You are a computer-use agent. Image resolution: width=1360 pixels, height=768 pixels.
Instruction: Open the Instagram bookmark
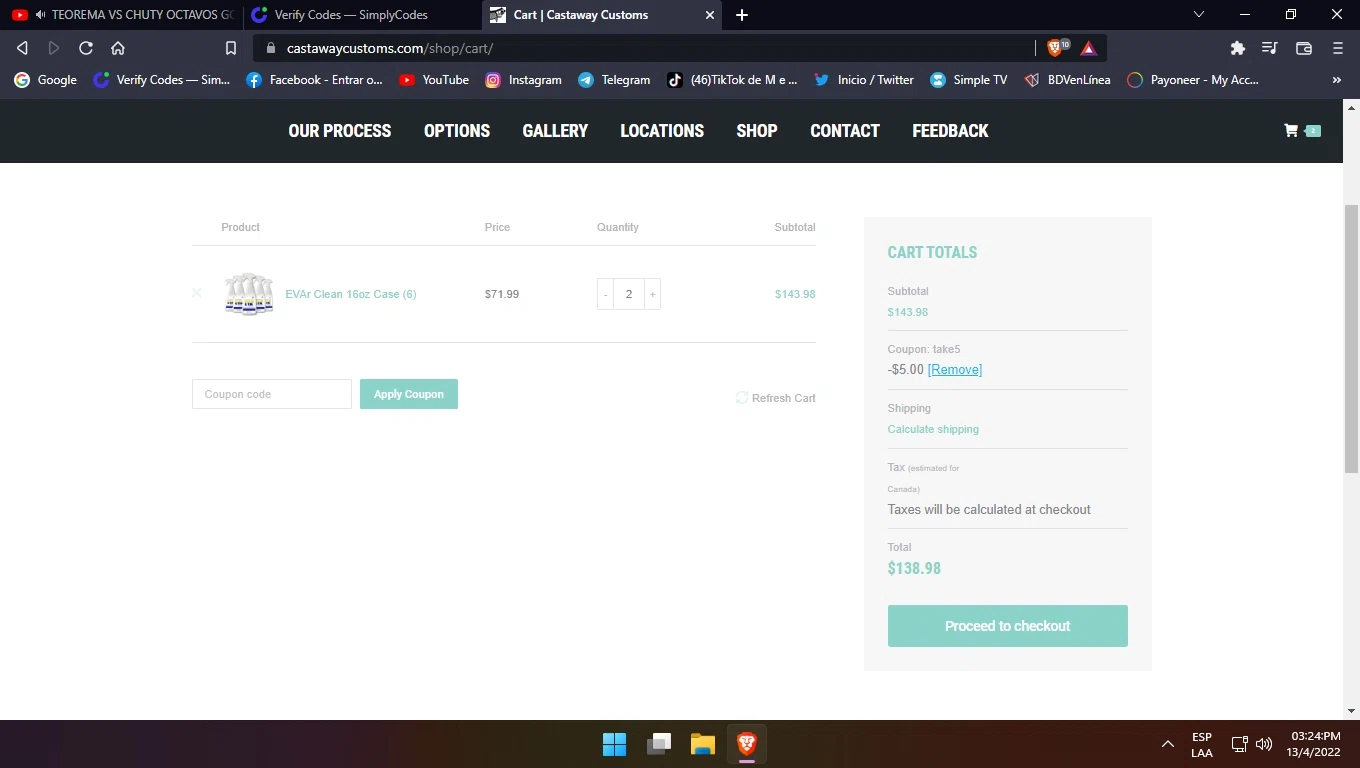524,80
